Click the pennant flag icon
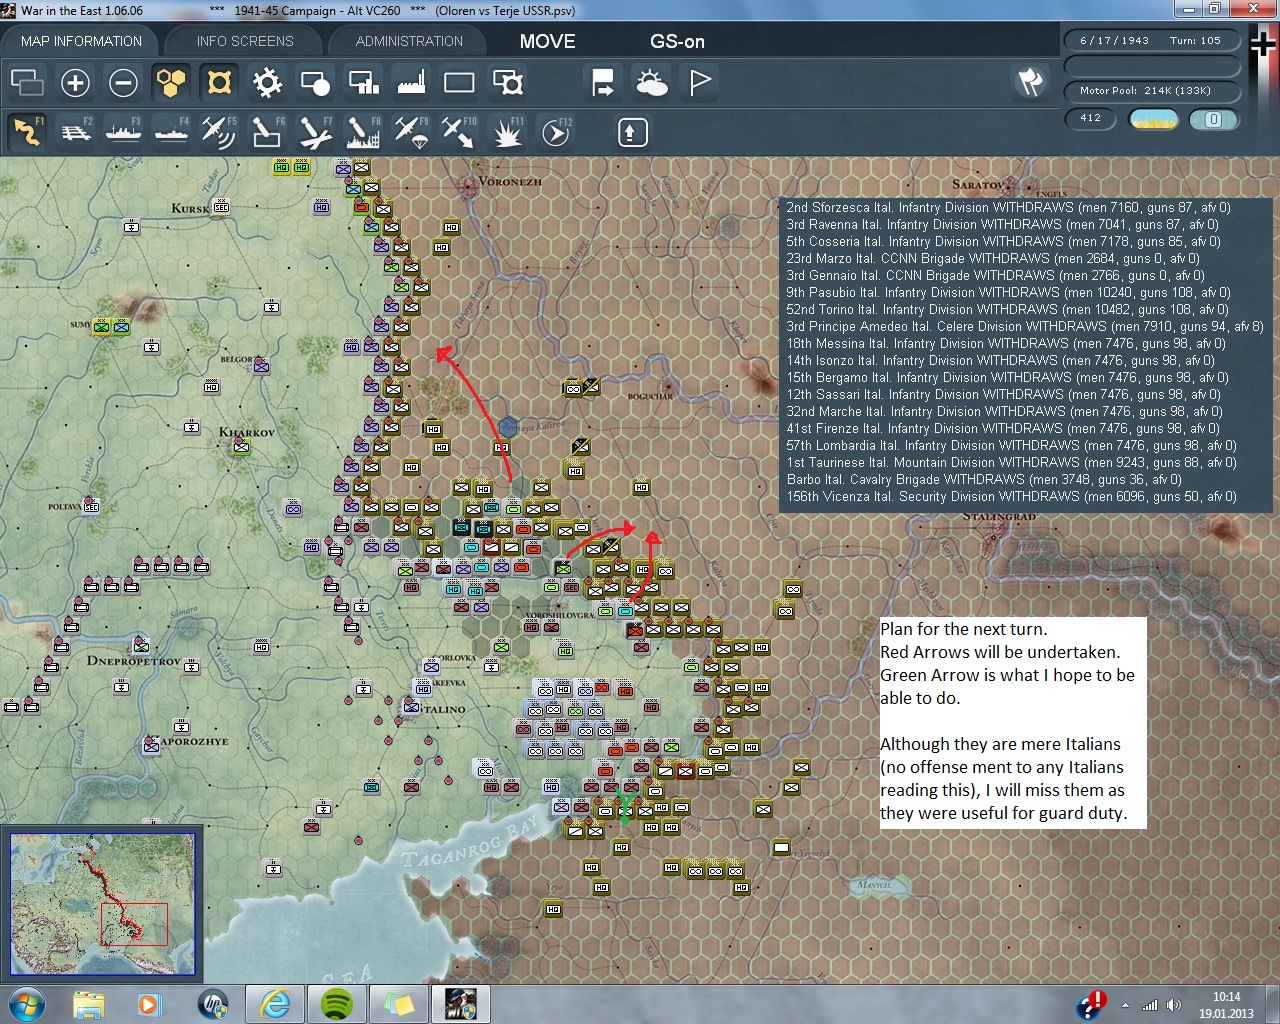This screenshot has height=1024, width=1280. click(699, 82)
